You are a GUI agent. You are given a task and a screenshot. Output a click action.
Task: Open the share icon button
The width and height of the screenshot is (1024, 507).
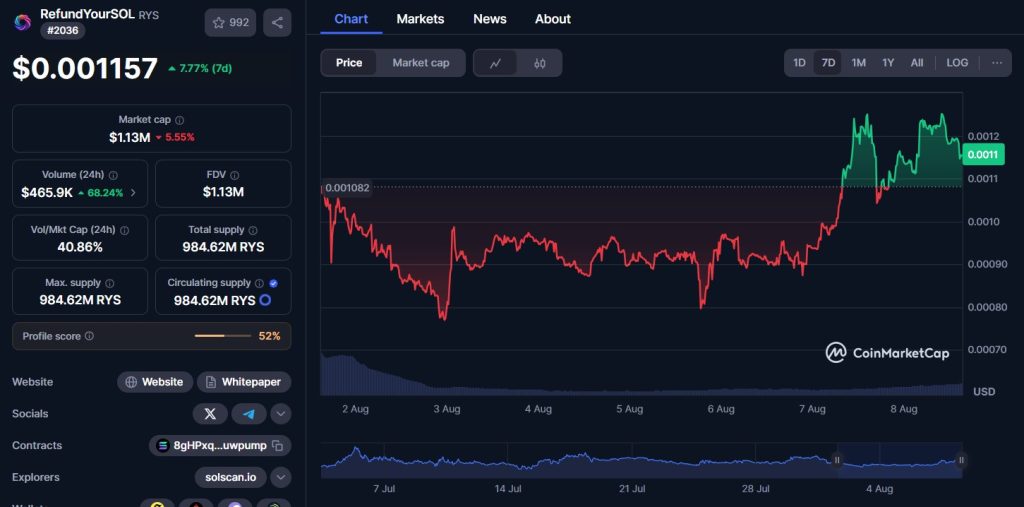click(278, 23)
